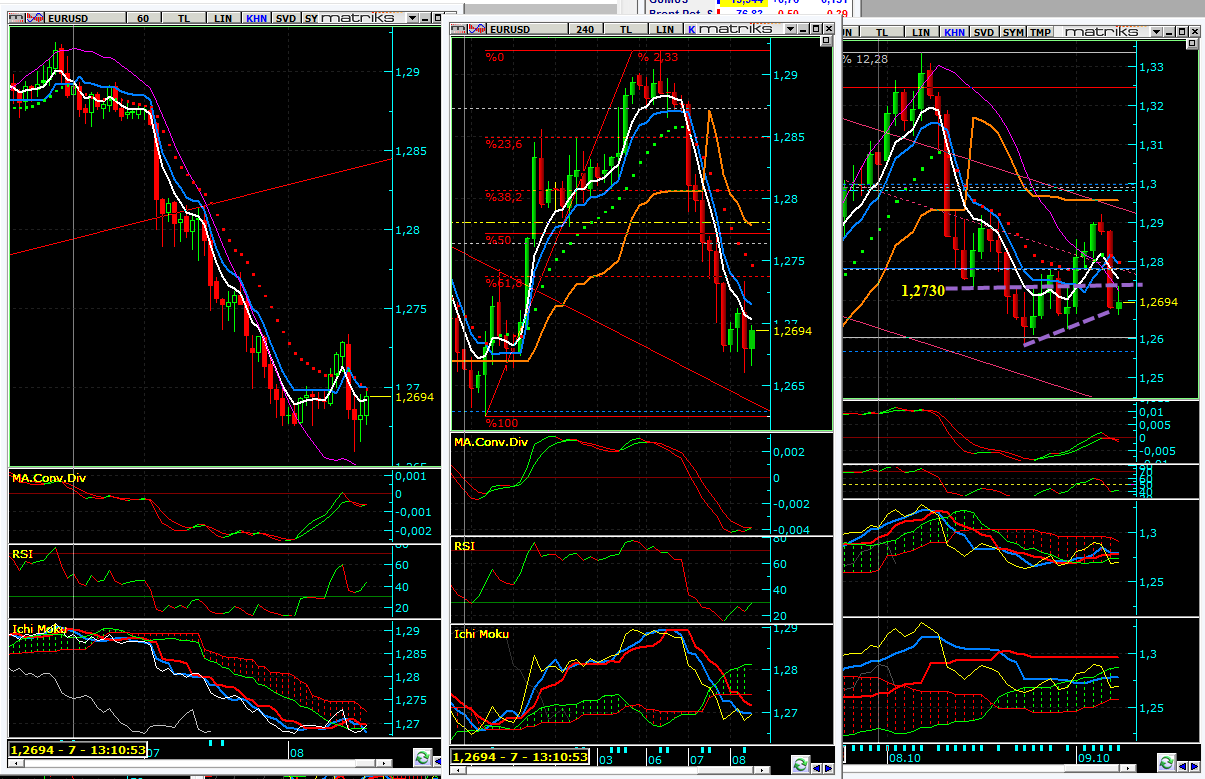The image size is (1205, 779).
Task: Select the TMP tab in the right chart
Action: [x=1041, y=32]
